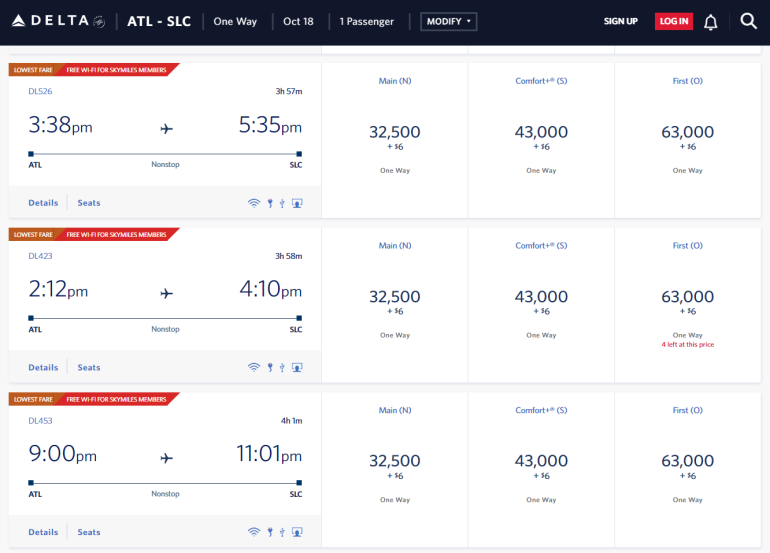The image size is (770, 553).
Task: Expand the Modify search dropdown
Action: [448, 21]
